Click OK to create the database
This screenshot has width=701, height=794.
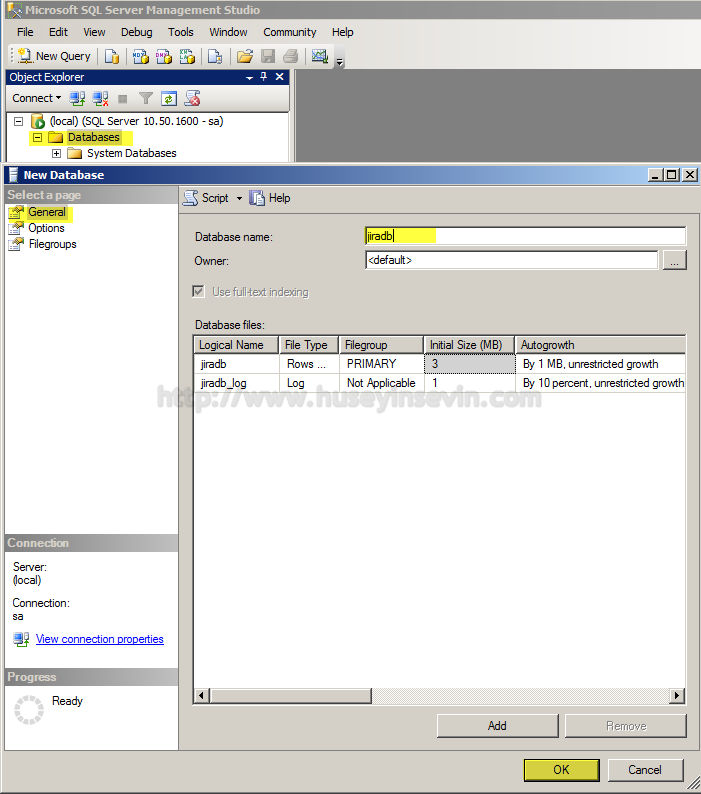coord(561,770)
